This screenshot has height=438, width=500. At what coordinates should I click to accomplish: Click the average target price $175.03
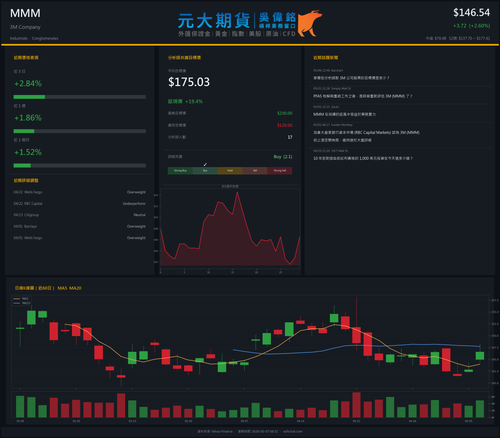(189, 82)
